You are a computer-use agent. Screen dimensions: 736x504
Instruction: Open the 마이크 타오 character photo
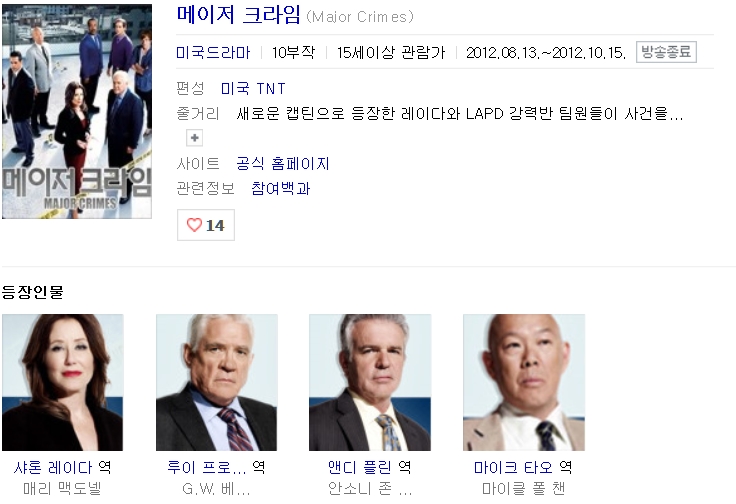[x=524, y=382]
